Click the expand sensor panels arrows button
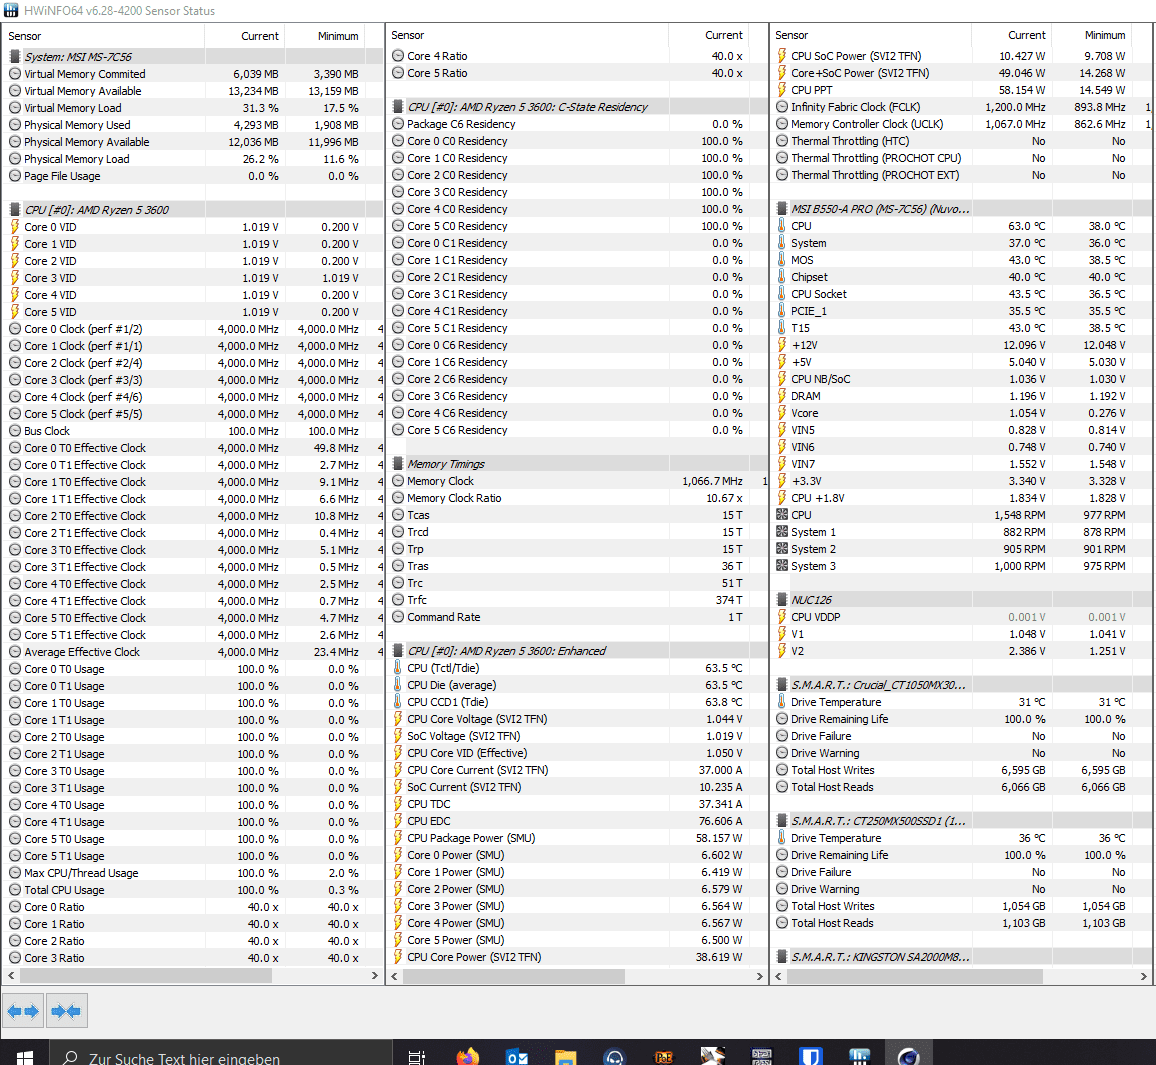The width and height of the screenshot is (1156, 1065). [x=23, y=1011]
